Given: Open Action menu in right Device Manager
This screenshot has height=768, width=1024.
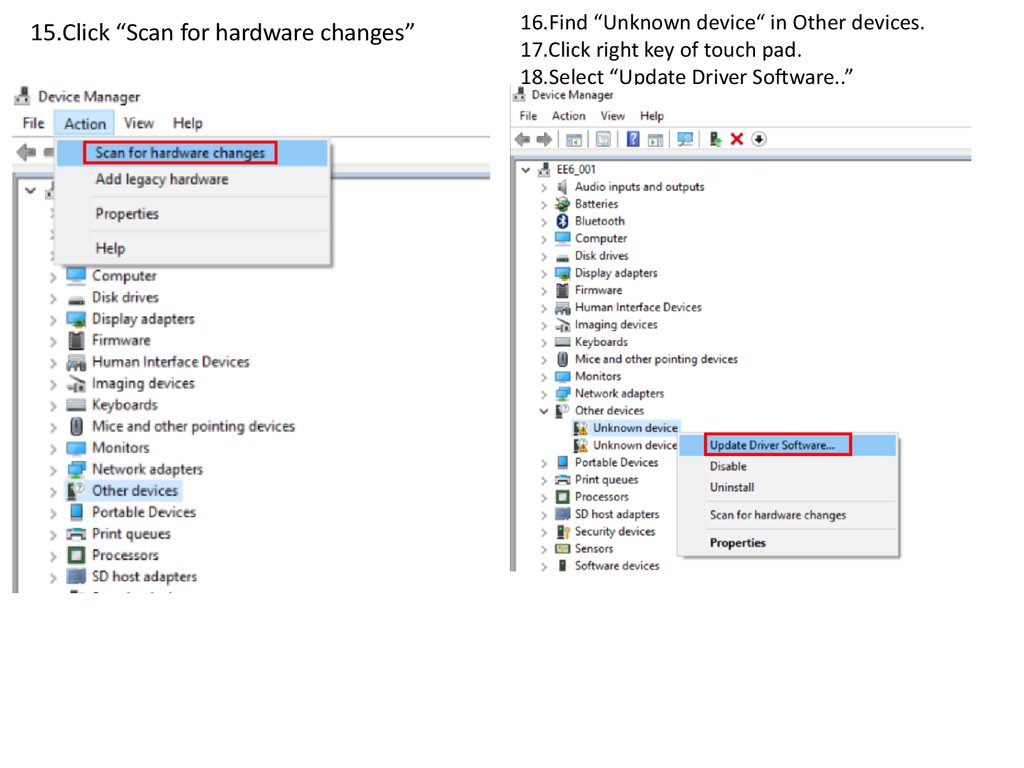Looking at the screenshot, I should [569, 116].
